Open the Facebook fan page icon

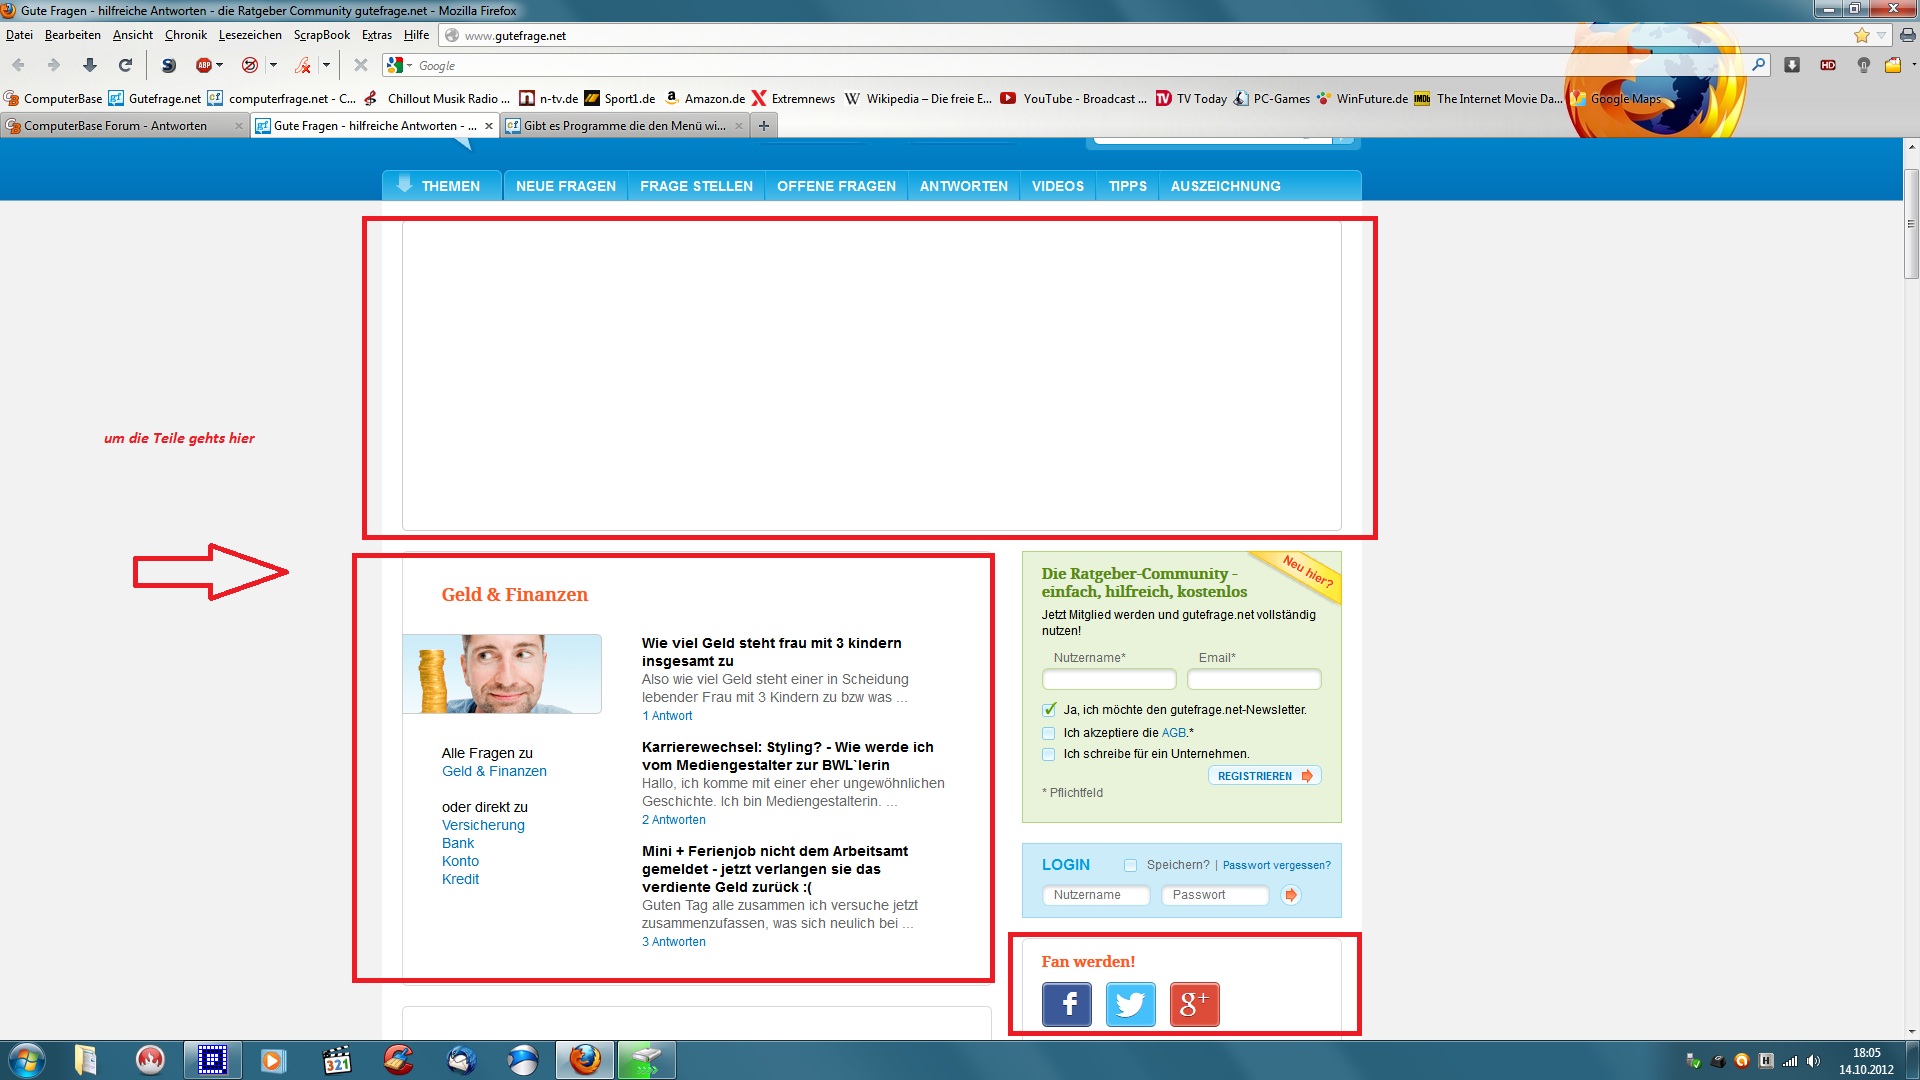(x=1066, y=1004)
